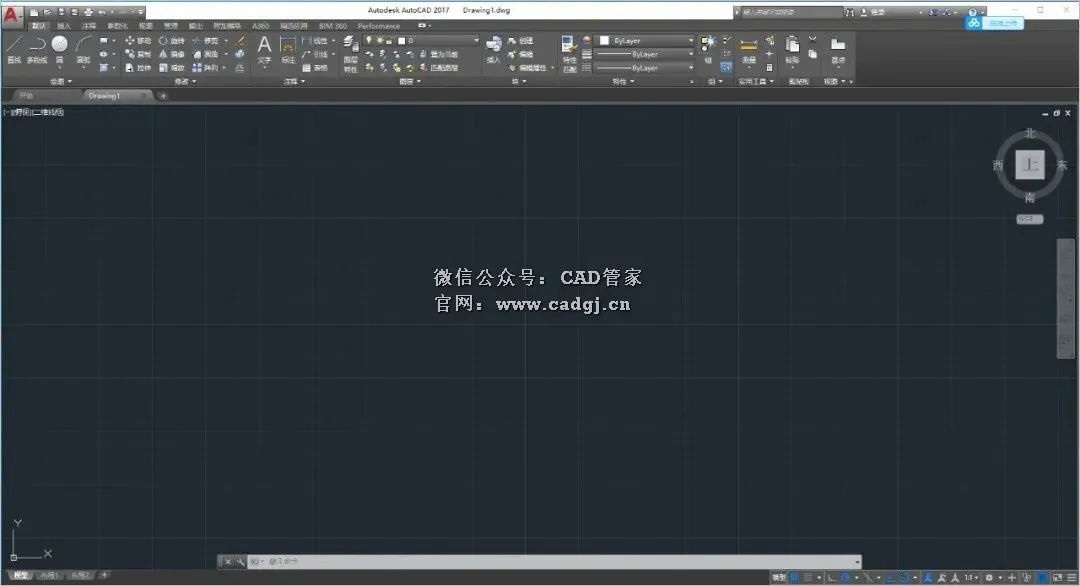Click the Trim (修剪) tool
This screenshot has width=1080, height=586.
(x=206, y=41)
